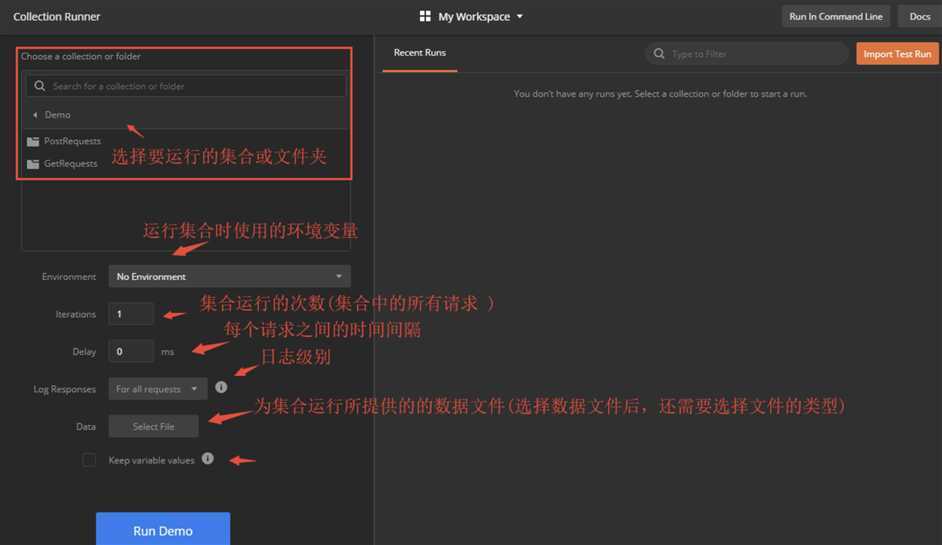Screen dimensions: 942x545
Task: Toggle the Keep variable values checkbox
Action: 89,460
